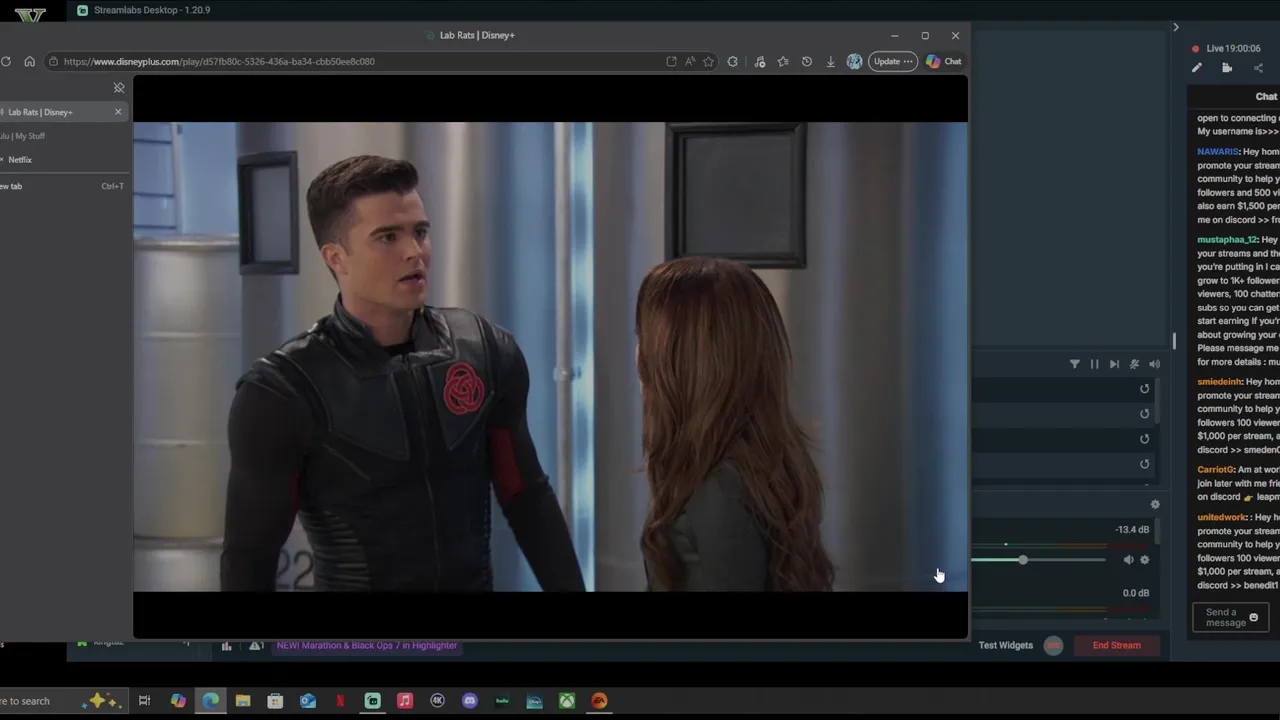Open the audio mixer settings gear
The image size is (1280, 720).
(x=1155, y=505)
